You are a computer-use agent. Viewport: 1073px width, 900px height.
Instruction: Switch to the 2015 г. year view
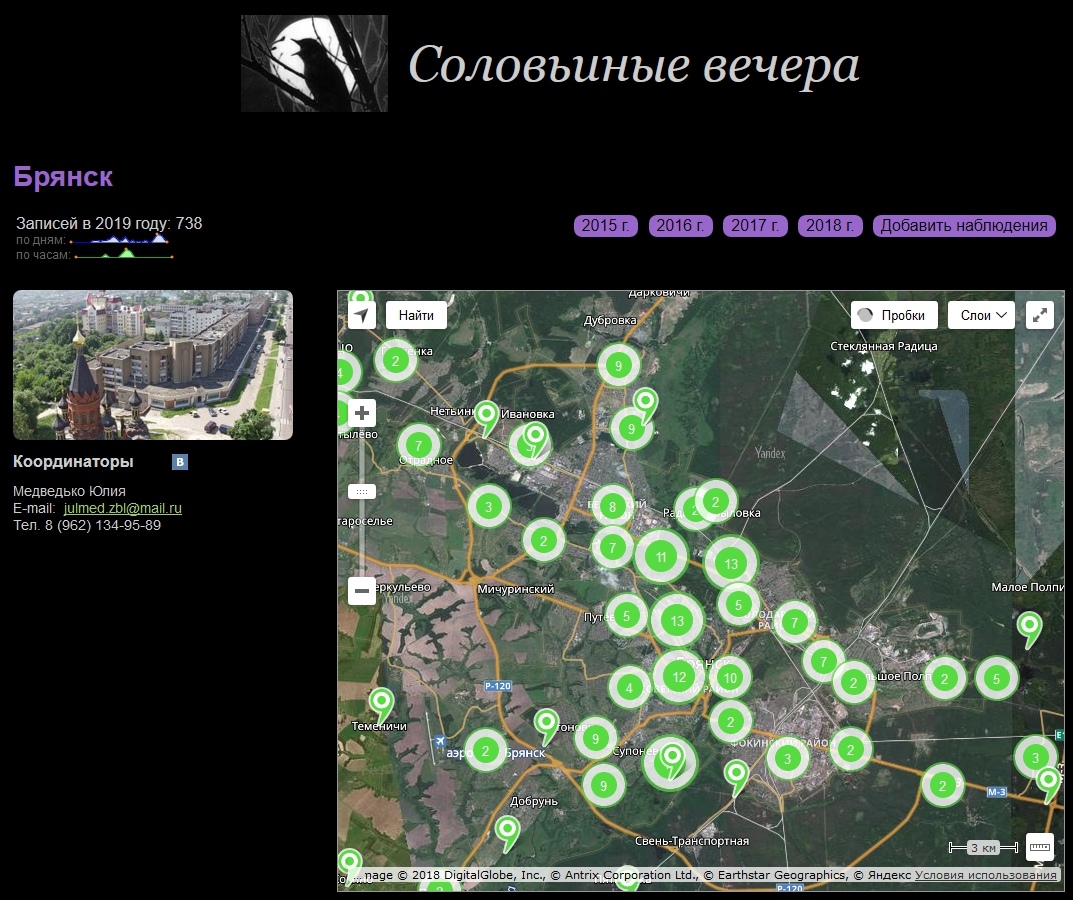[606, 226]
